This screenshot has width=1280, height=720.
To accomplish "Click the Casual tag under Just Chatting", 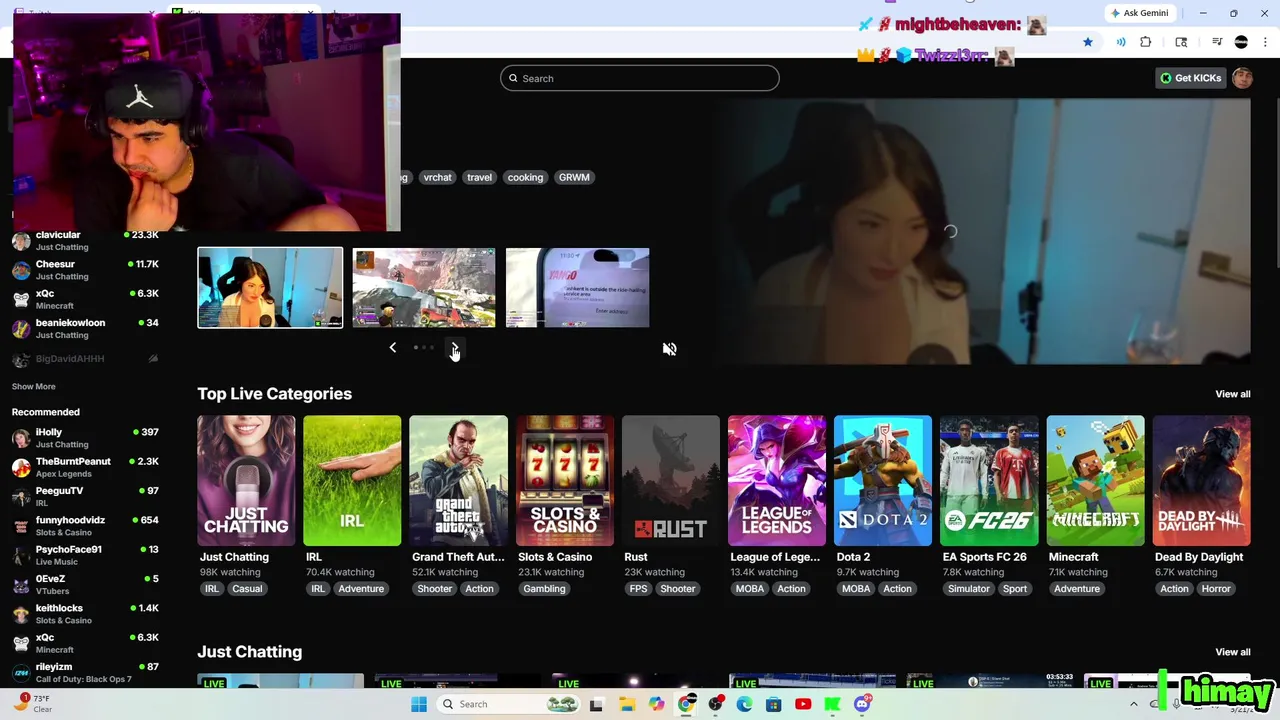I will (247, 589).
